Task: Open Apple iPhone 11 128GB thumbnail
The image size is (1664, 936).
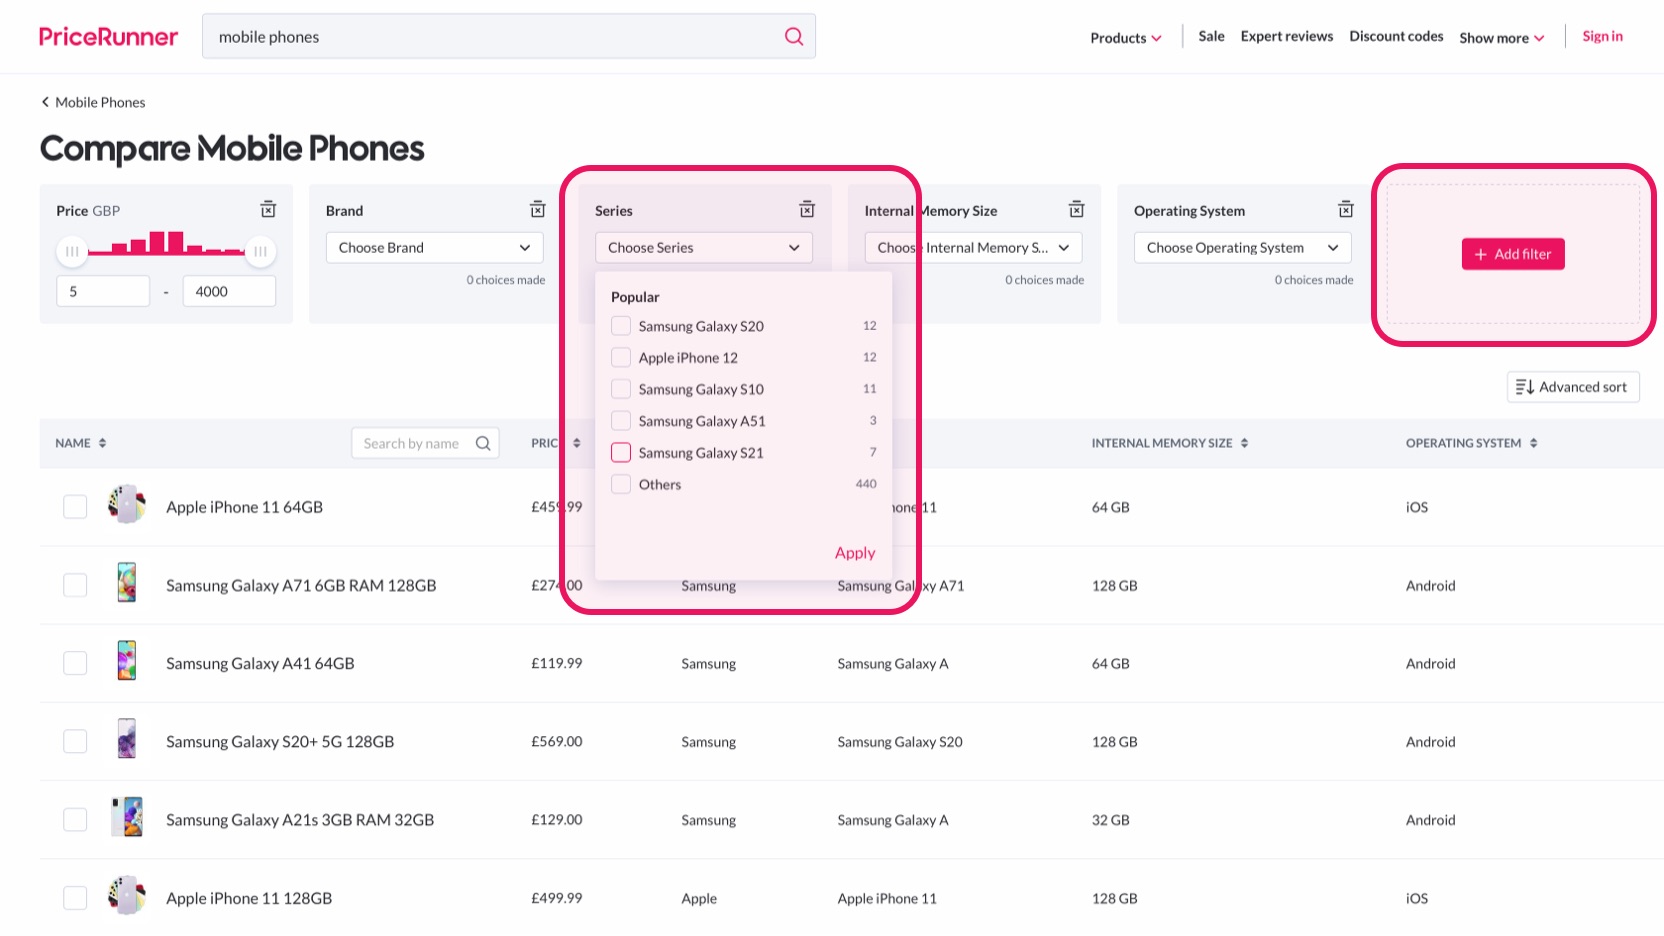Action: [x=127, y=895]
